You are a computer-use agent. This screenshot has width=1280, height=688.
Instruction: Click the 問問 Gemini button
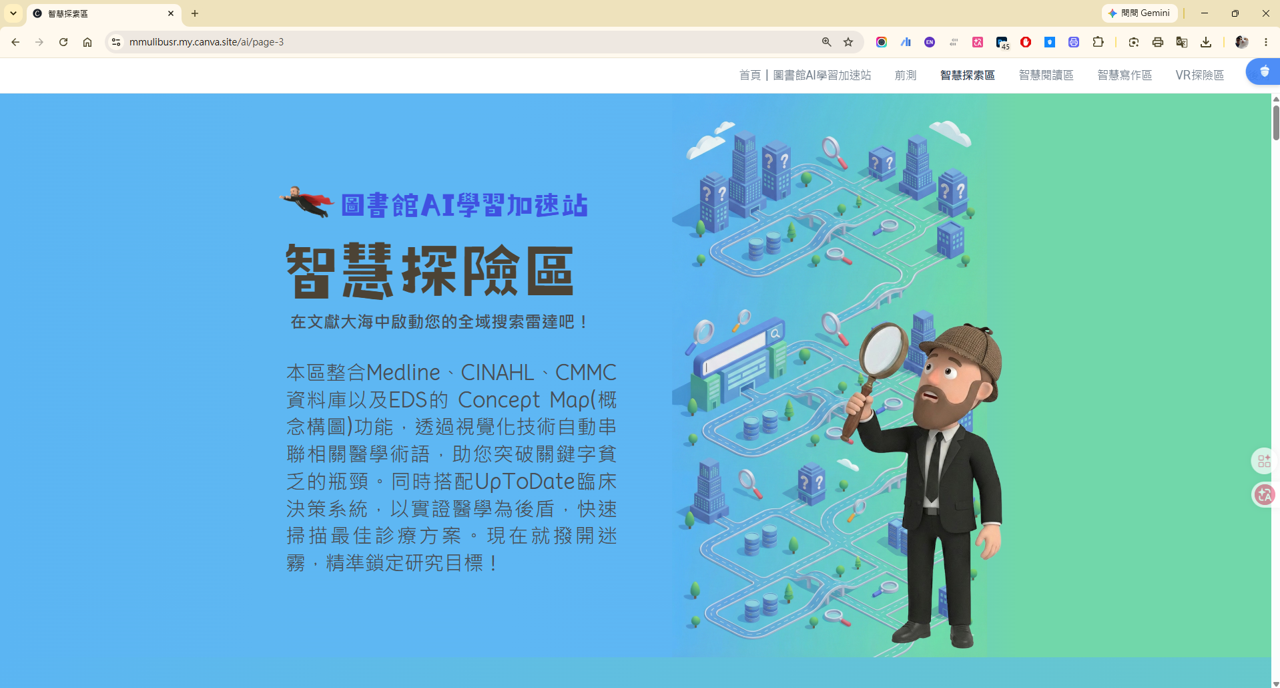[1140, 13]
